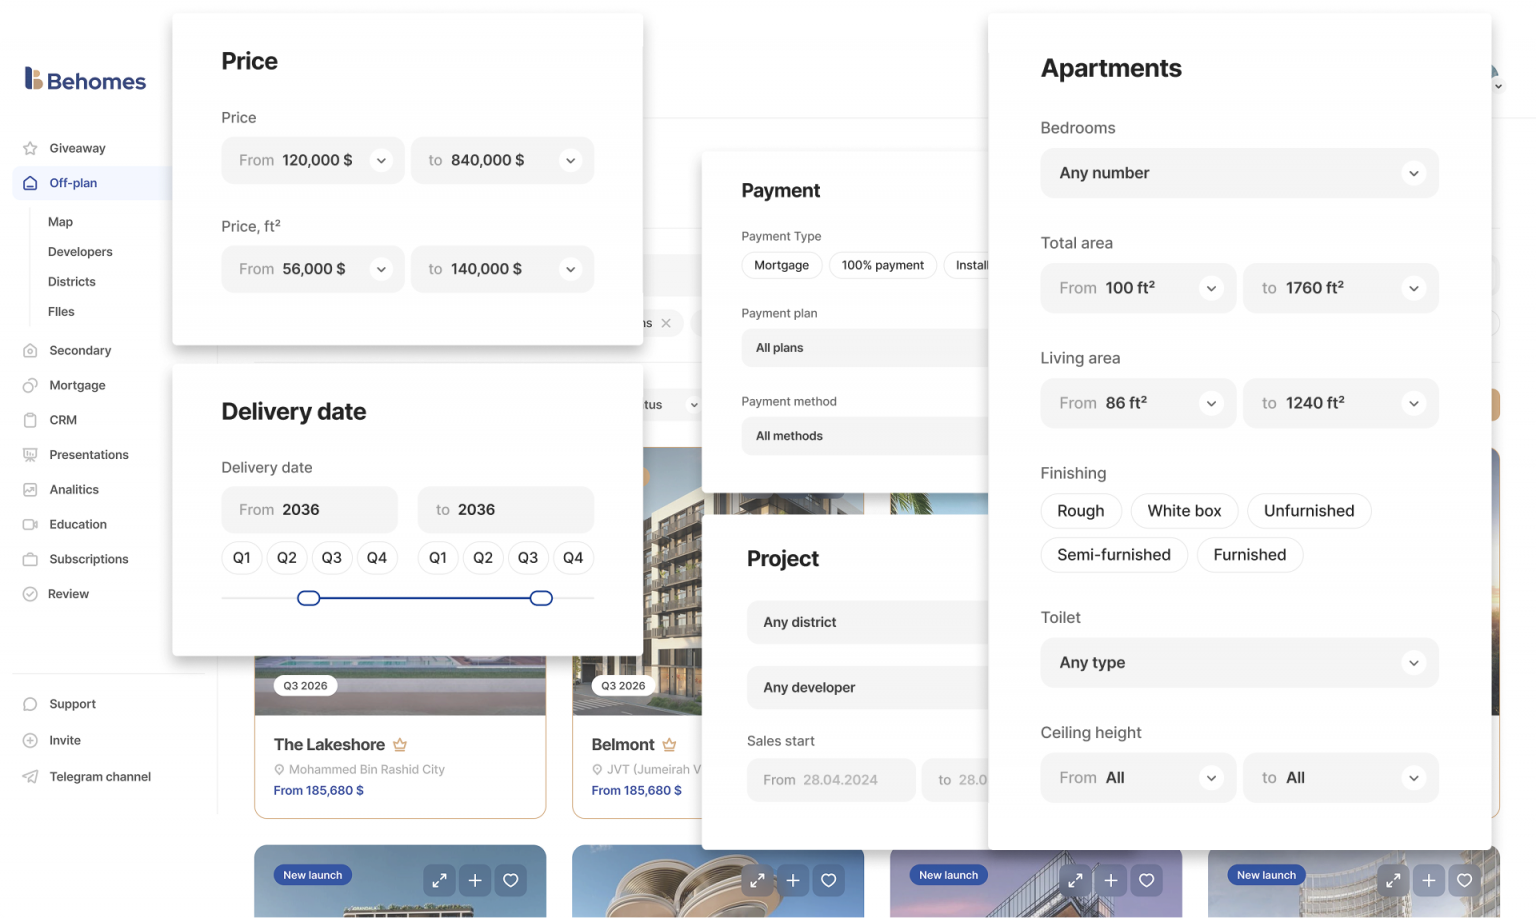The image size is (1536, 918).
Task: Open the Secondary menu item
Action: click(79, 350)
